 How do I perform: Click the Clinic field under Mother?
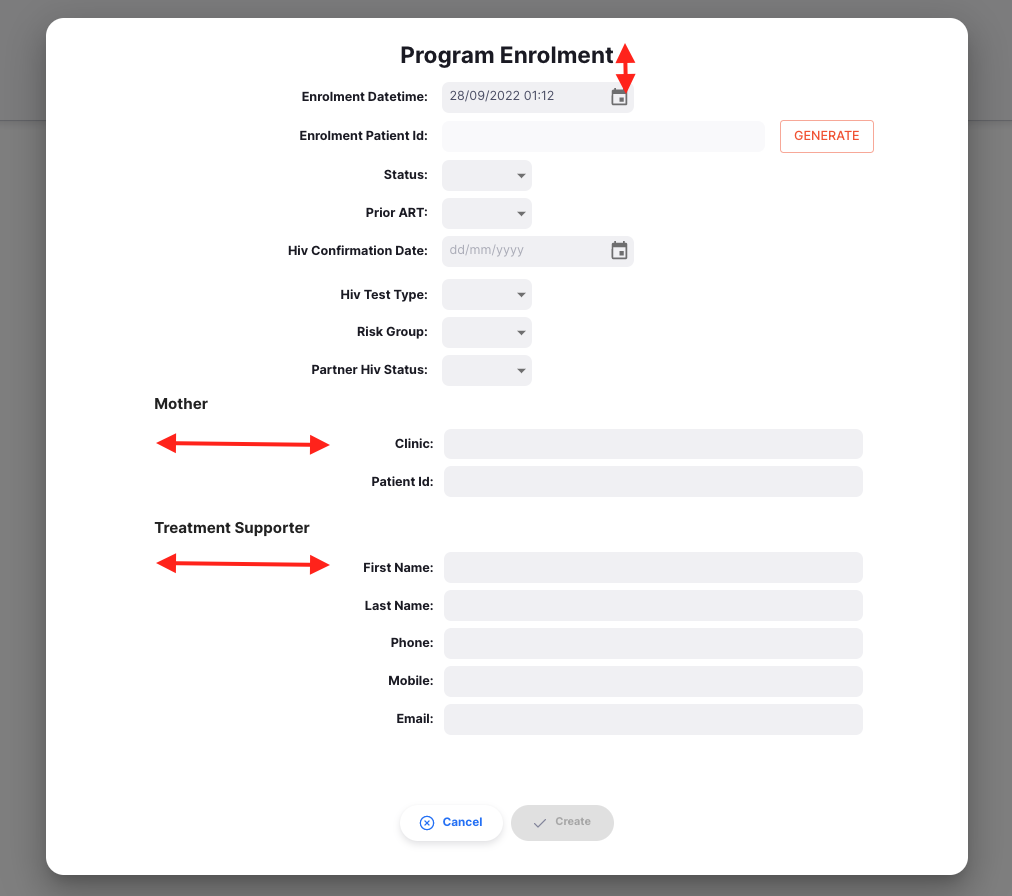tap(652, 444)
